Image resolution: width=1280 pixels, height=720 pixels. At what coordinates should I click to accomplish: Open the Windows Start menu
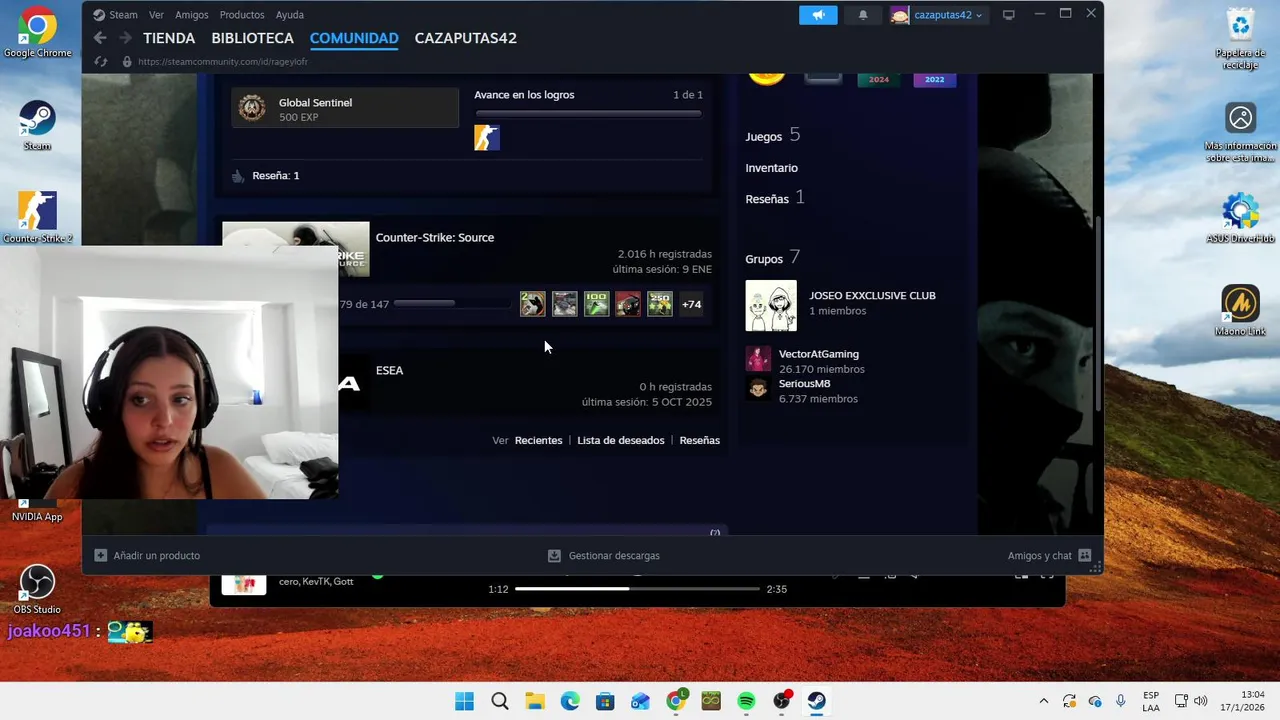464,701
